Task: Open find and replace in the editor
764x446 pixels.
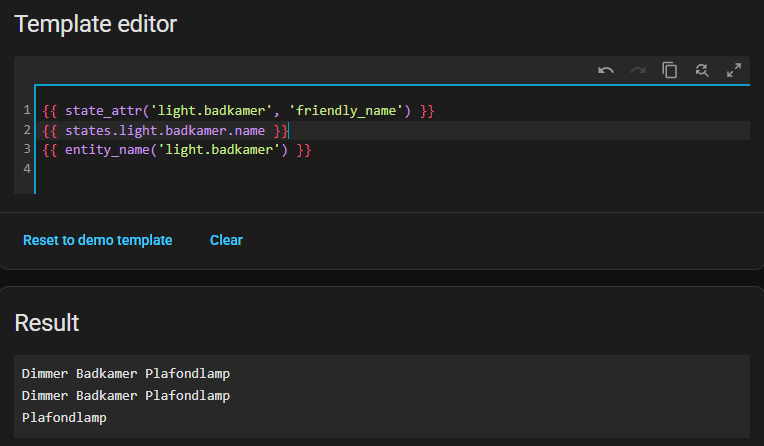Action: [x=702, y=70]
